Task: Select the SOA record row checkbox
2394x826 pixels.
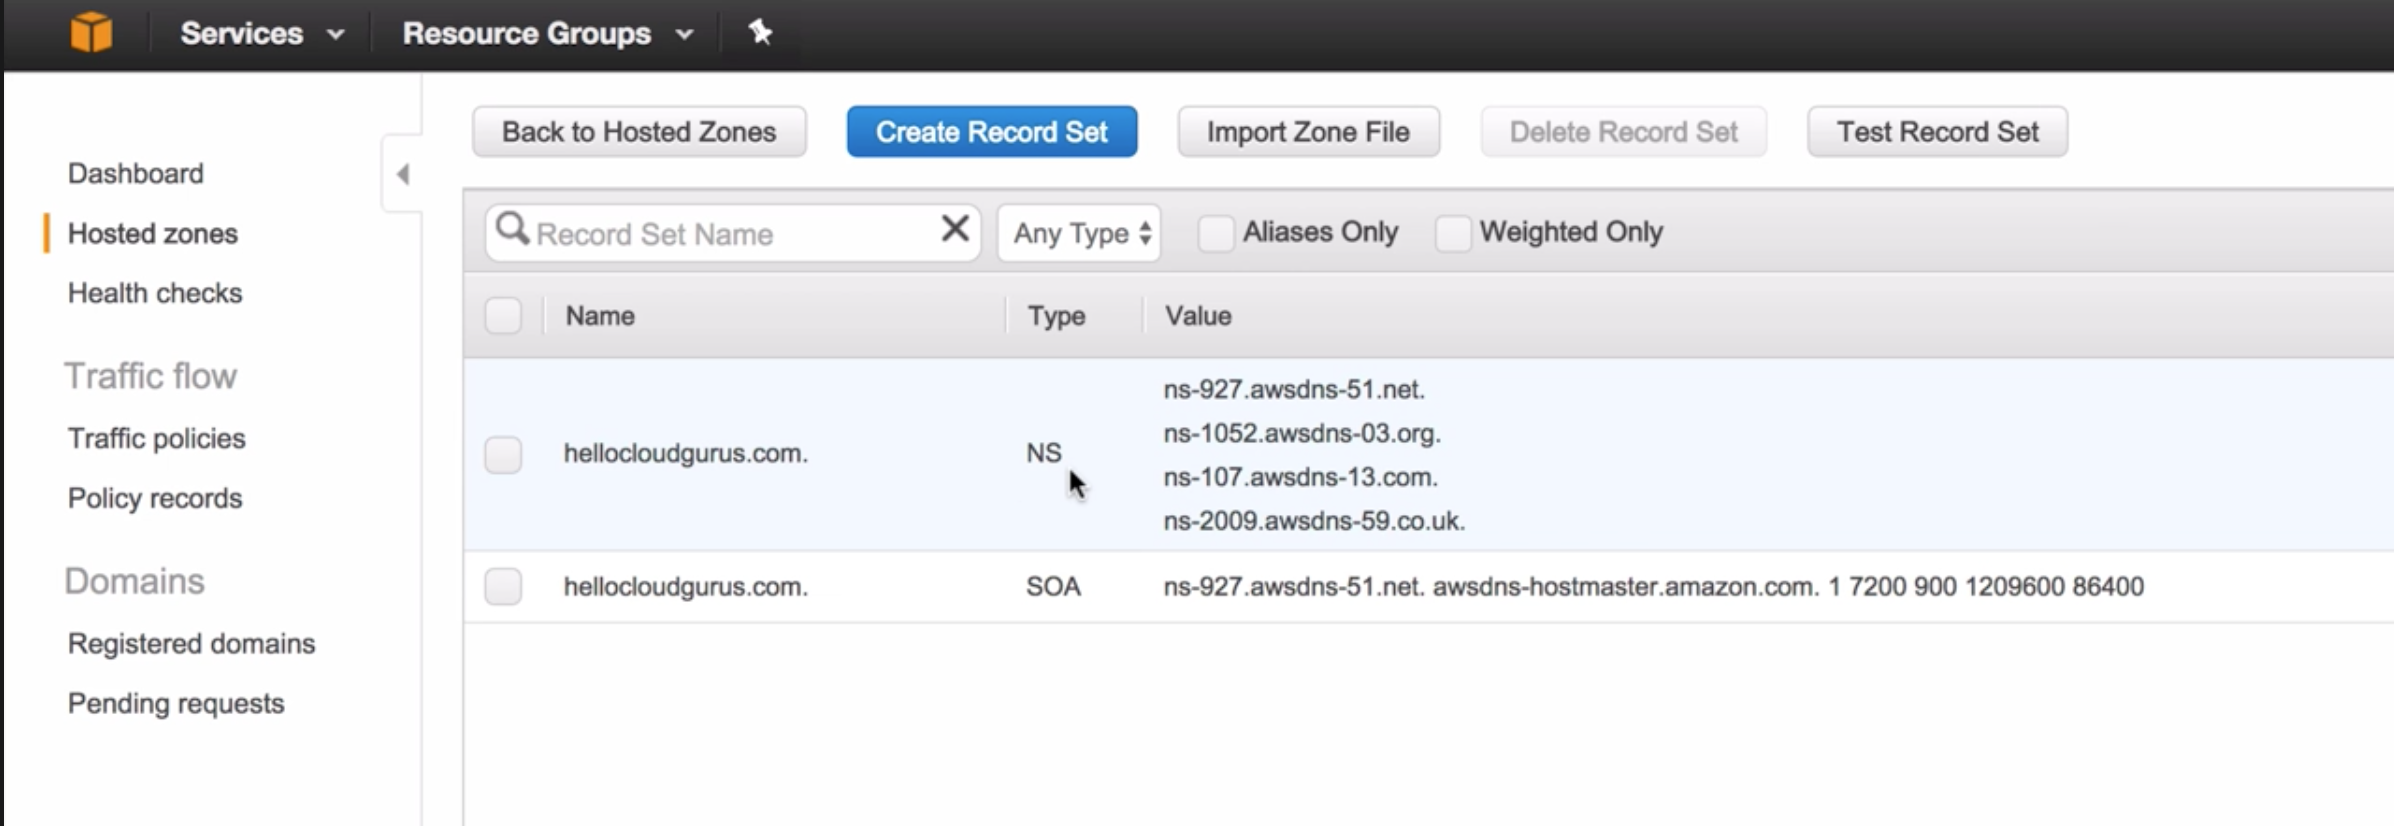Action: tap(503, 586)
